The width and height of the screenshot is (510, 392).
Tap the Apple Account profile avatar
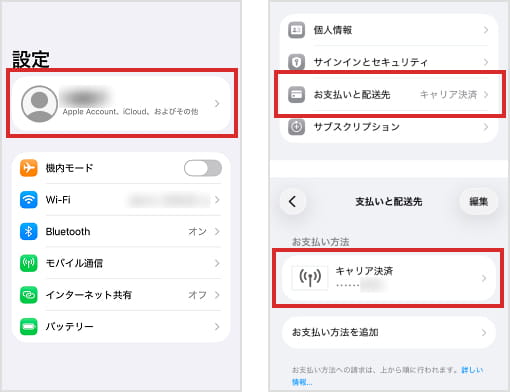click(x=39, y=104)
